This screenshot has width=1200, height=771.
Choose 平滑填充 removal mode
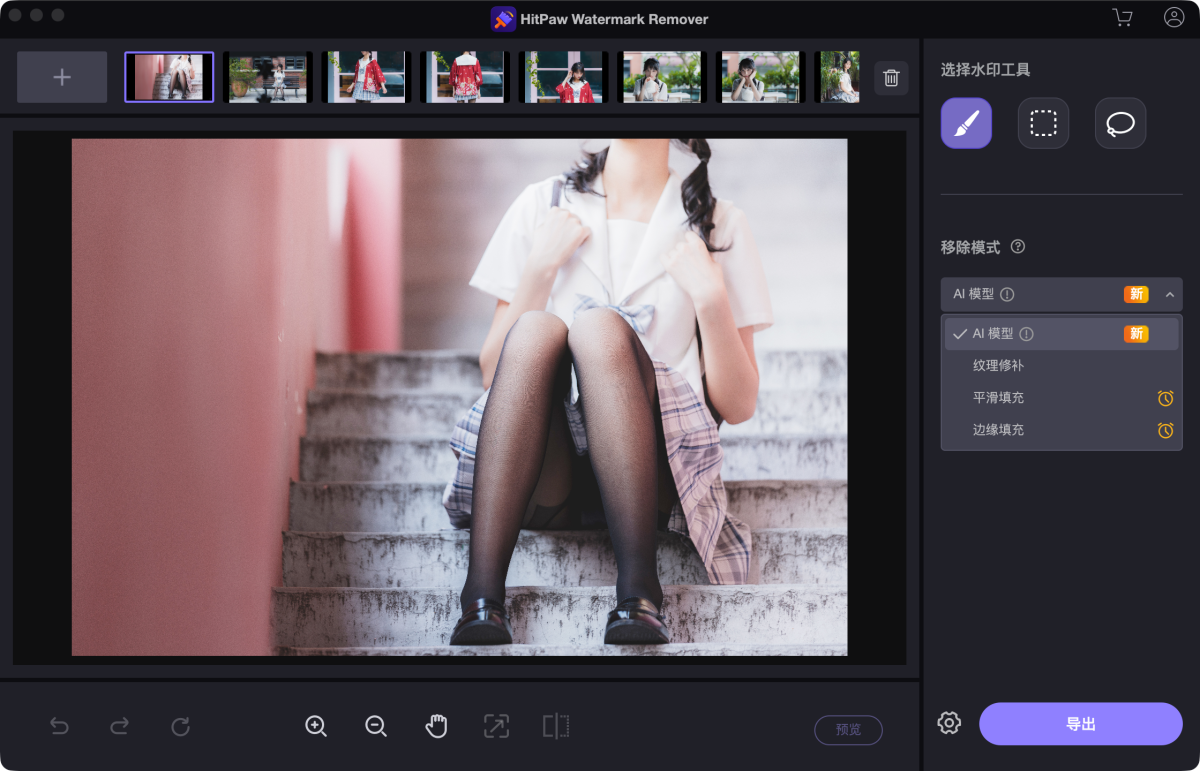[1062, 398]
